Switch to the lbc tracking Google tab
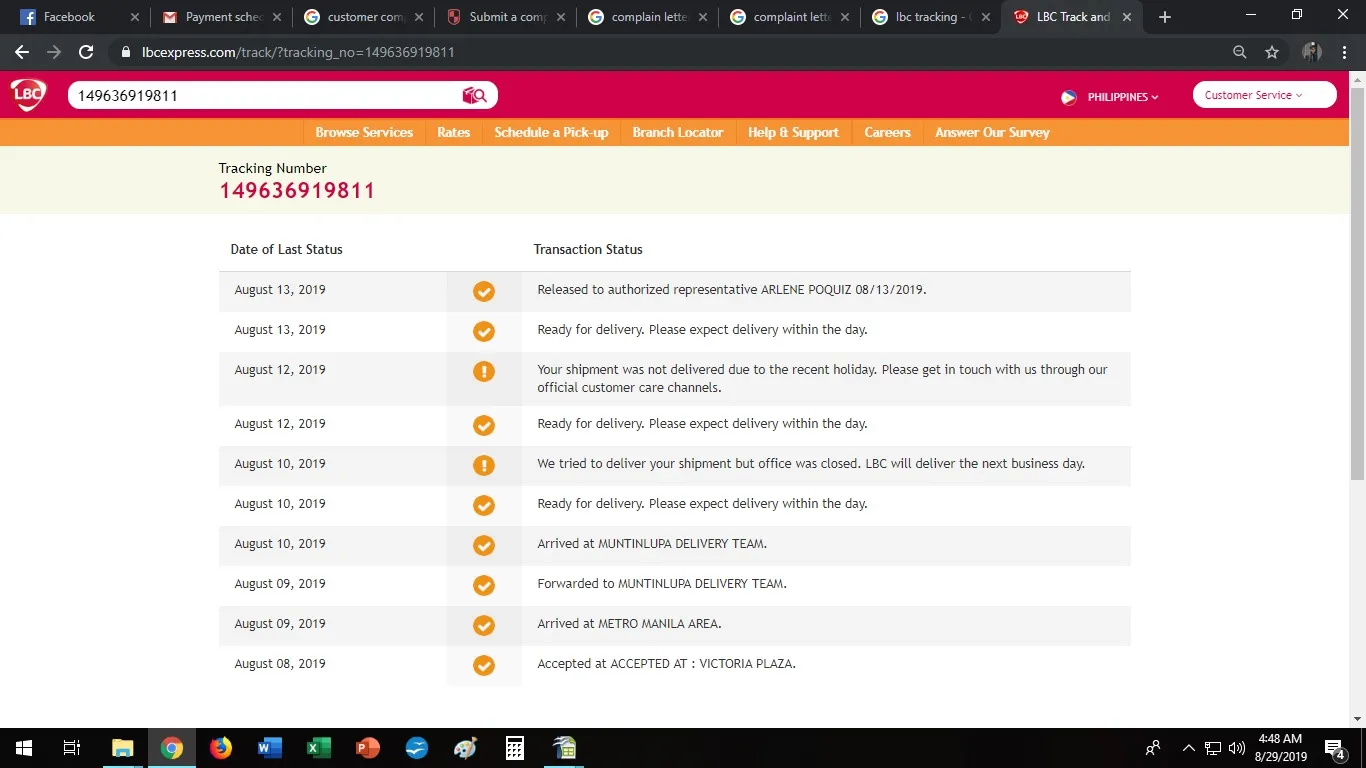1366x768 pixels. coord(932,17)
